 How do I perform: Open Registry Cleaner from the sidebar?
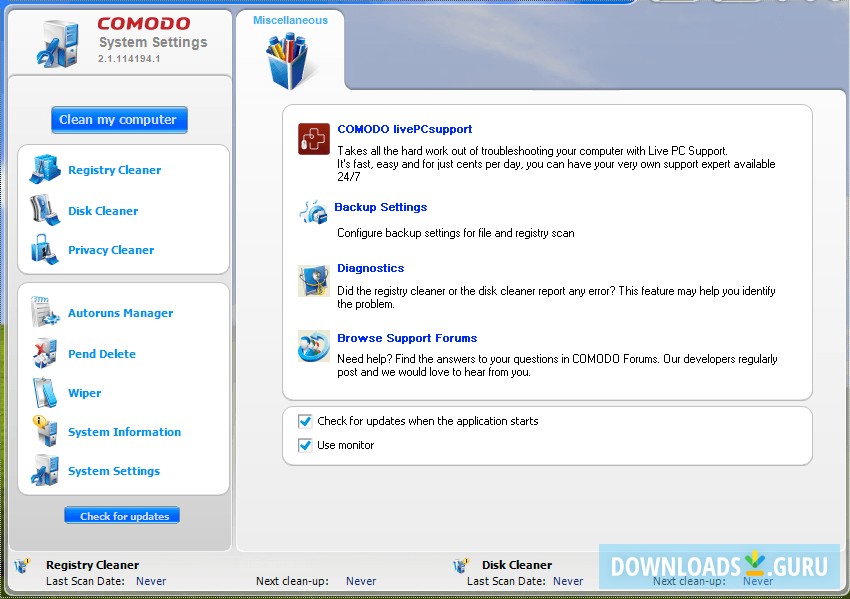pos(114,170)
